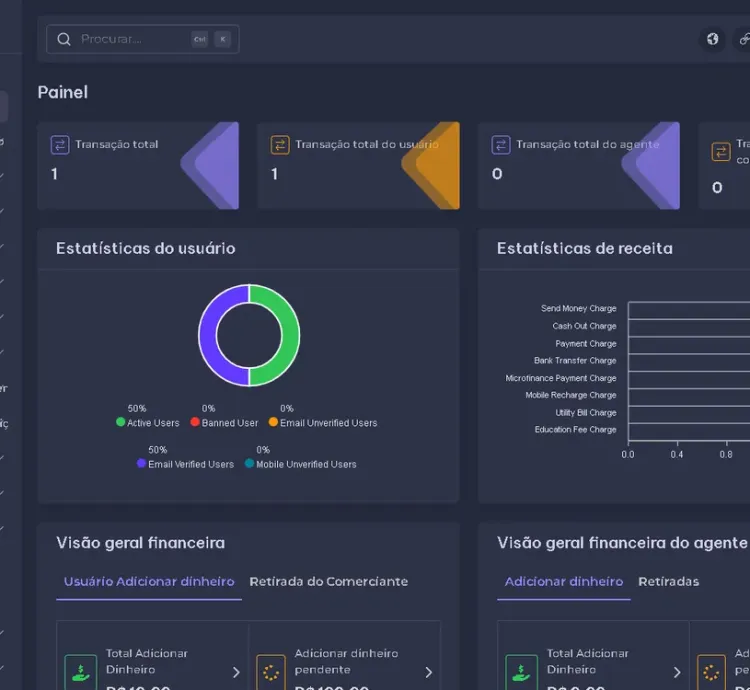Switch to Retirada do Comerciante tab
The image size is (750, 690).
pos(329,581)
